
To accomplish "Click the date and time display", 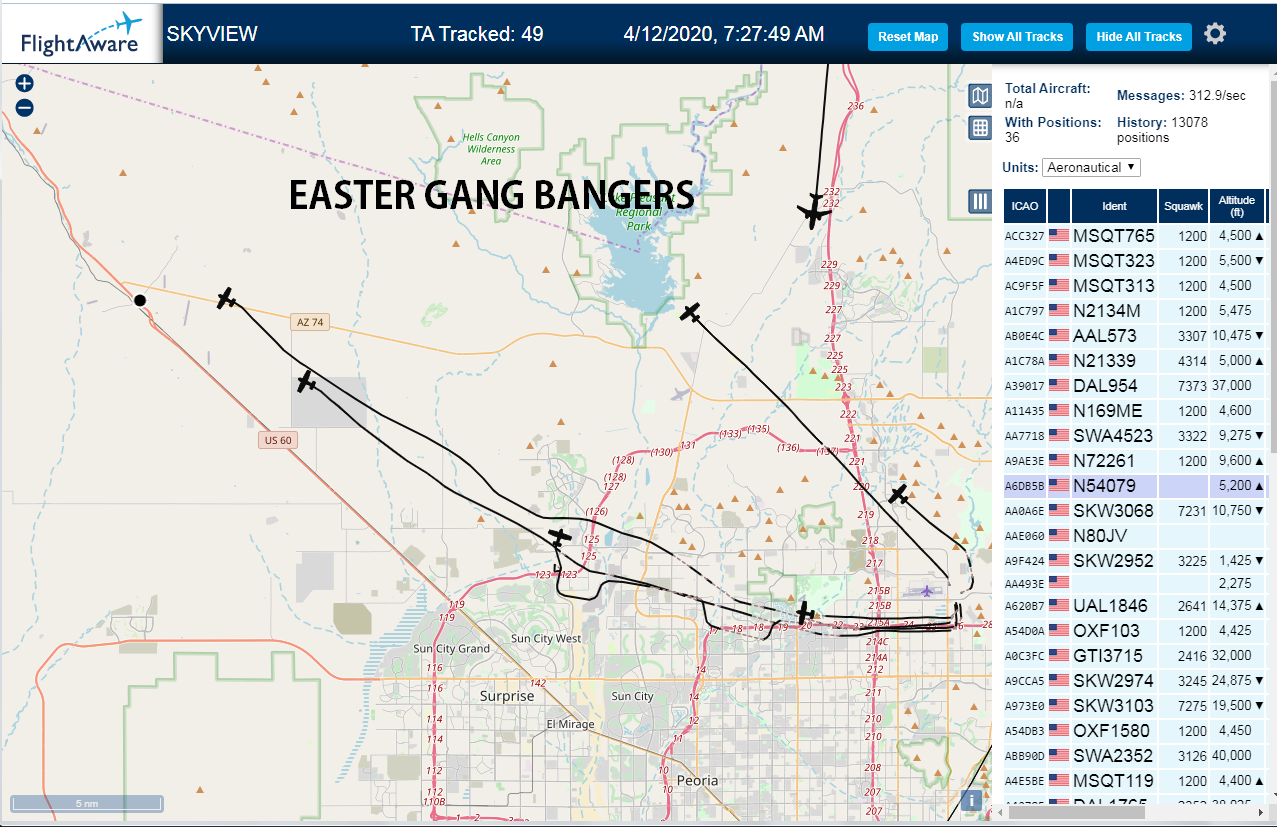I will pyautogui.click(x=724, y=34).
